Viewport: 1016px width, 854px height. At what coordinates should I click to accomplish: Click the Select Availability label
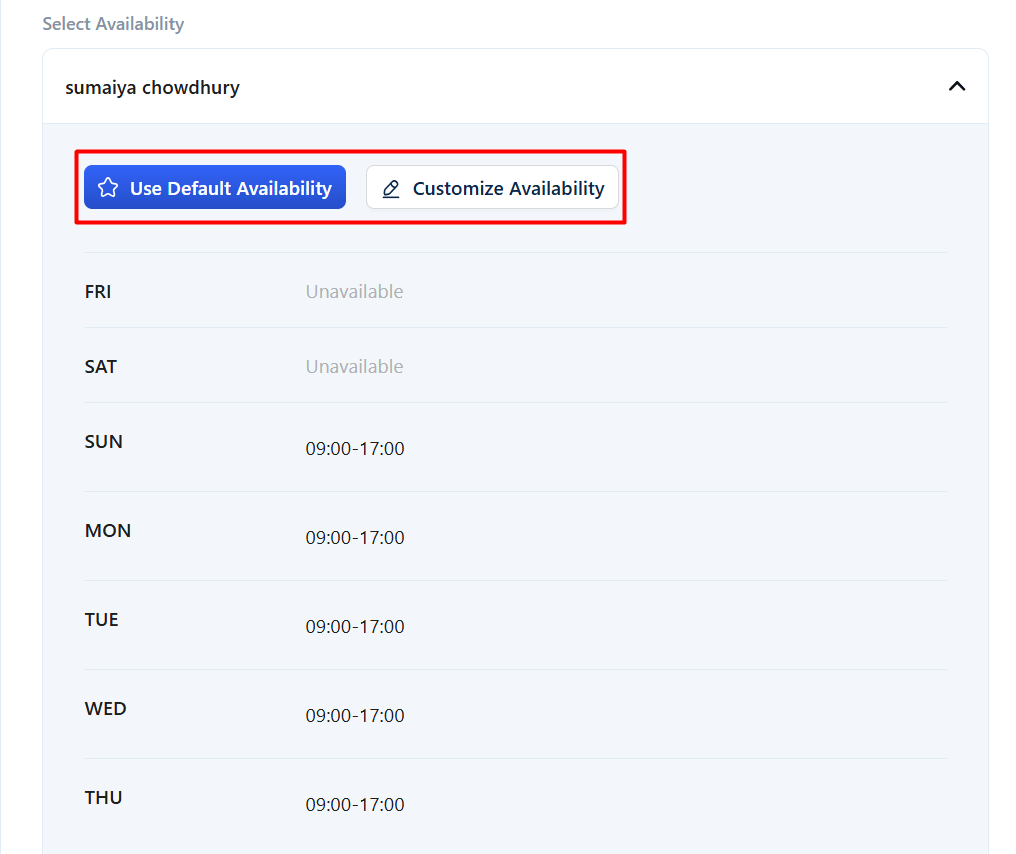point(113,24)
